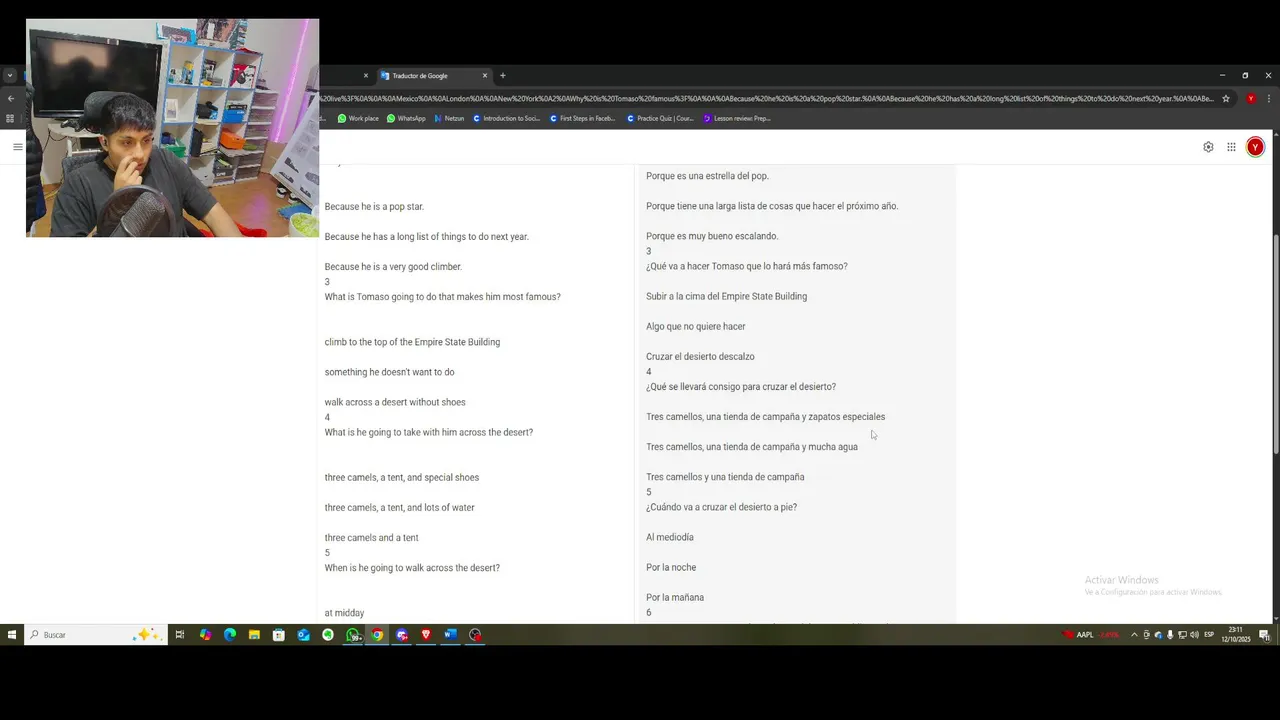Click 'three camels, a tent, and lots of water'
The image size is (1280, 720).
(399, 508)
